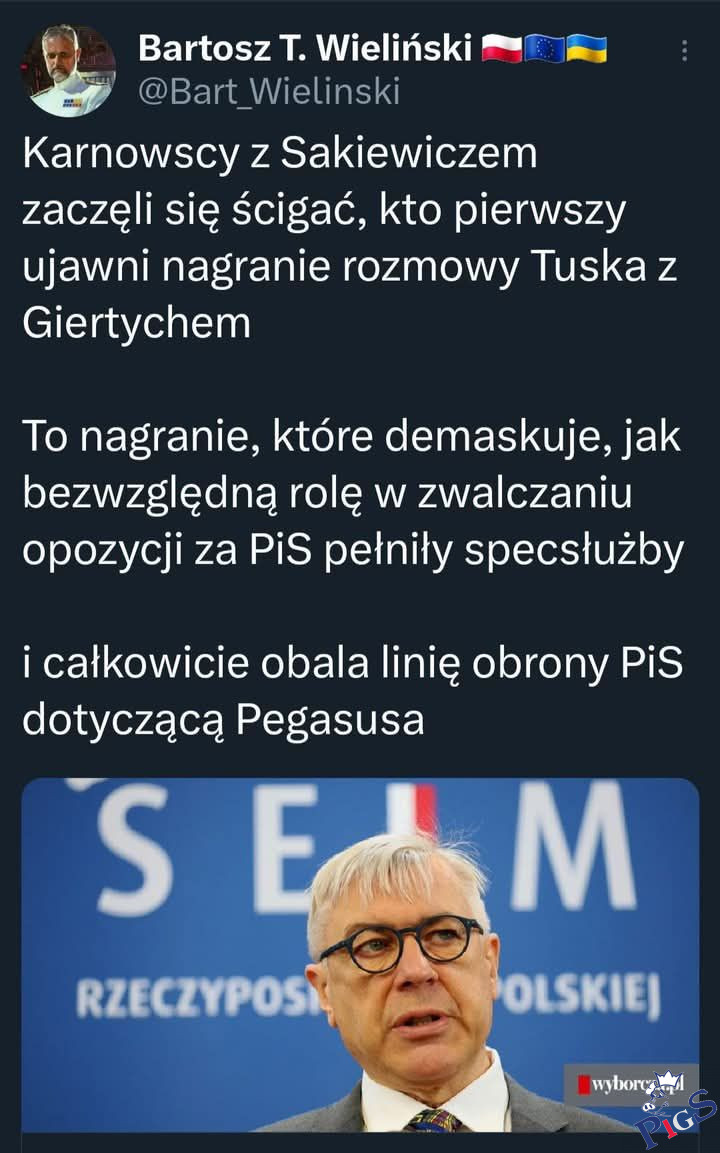Click the European Union flag emoji
This screenshot has height=1153, width=720.
pyautogui.click(x=543, y=49)
